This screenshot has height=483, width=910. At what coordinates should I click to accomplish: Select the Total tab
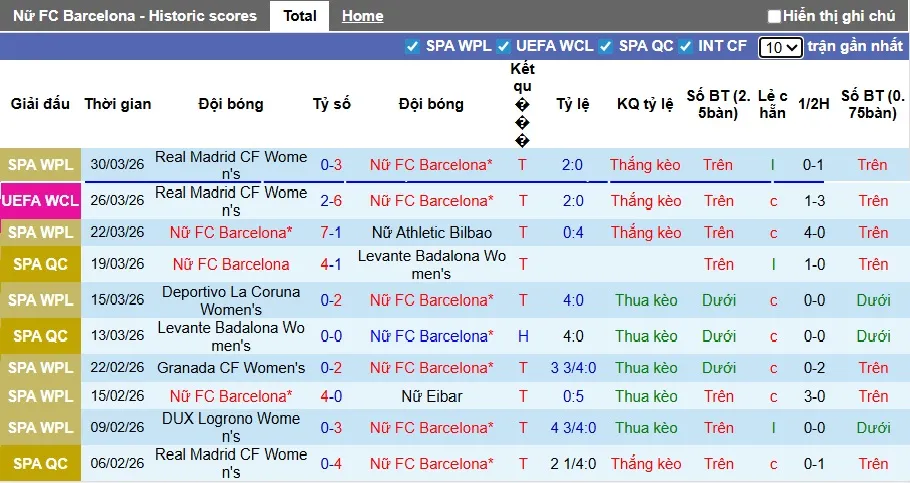click(300, 16)
